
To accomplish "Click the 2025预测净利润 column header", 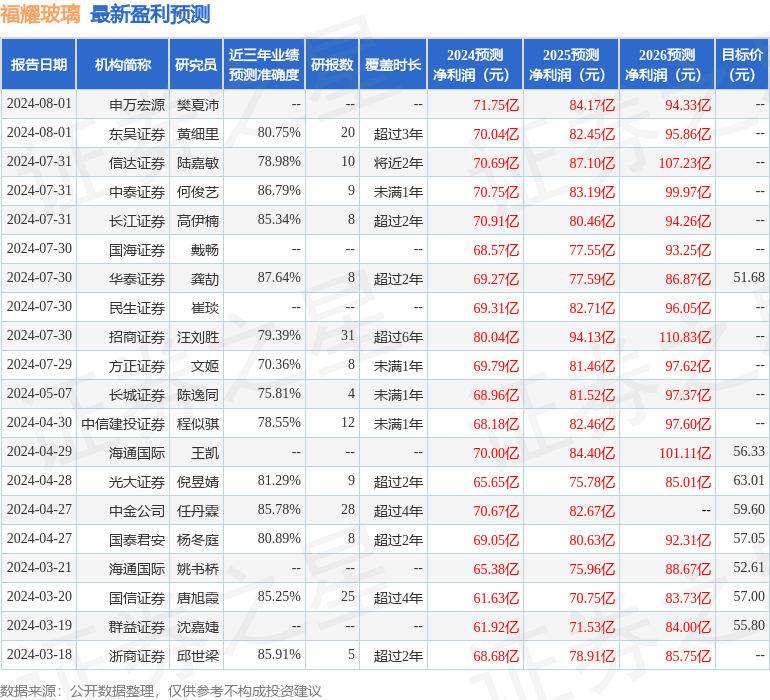I will [571, 64].
